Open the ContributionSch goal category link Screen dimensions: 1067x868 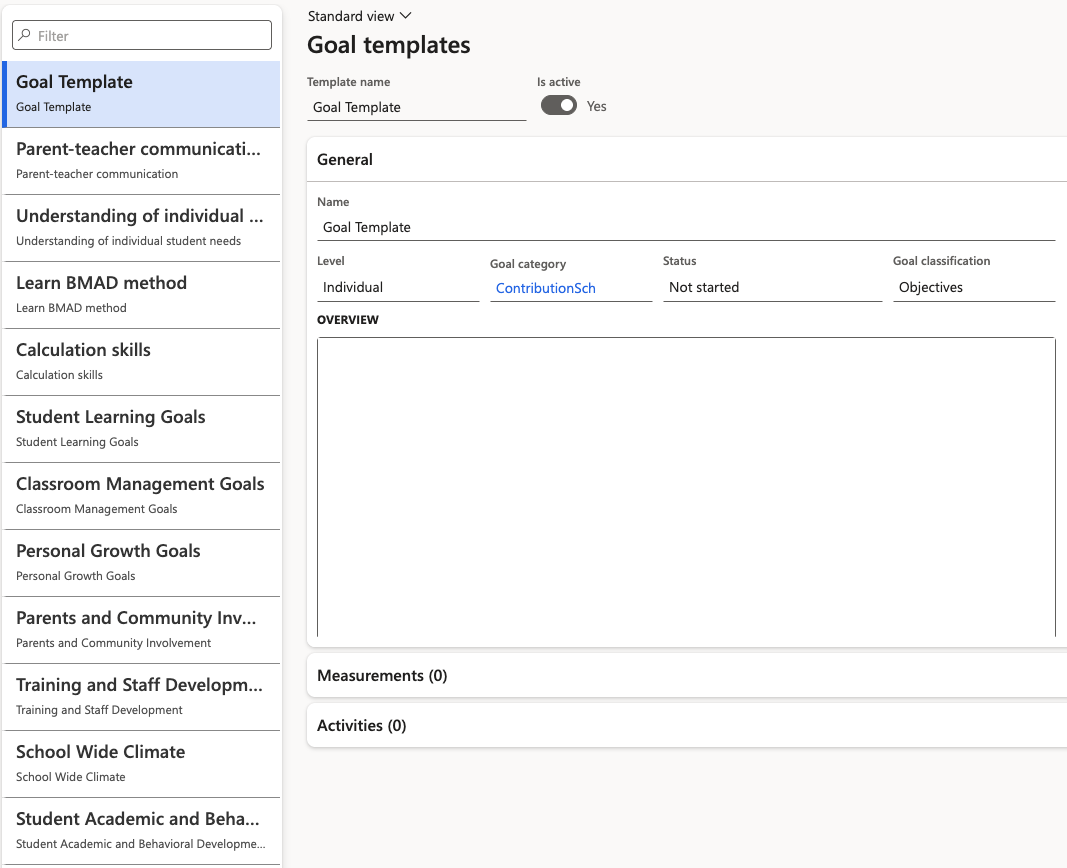coord(546,288)
